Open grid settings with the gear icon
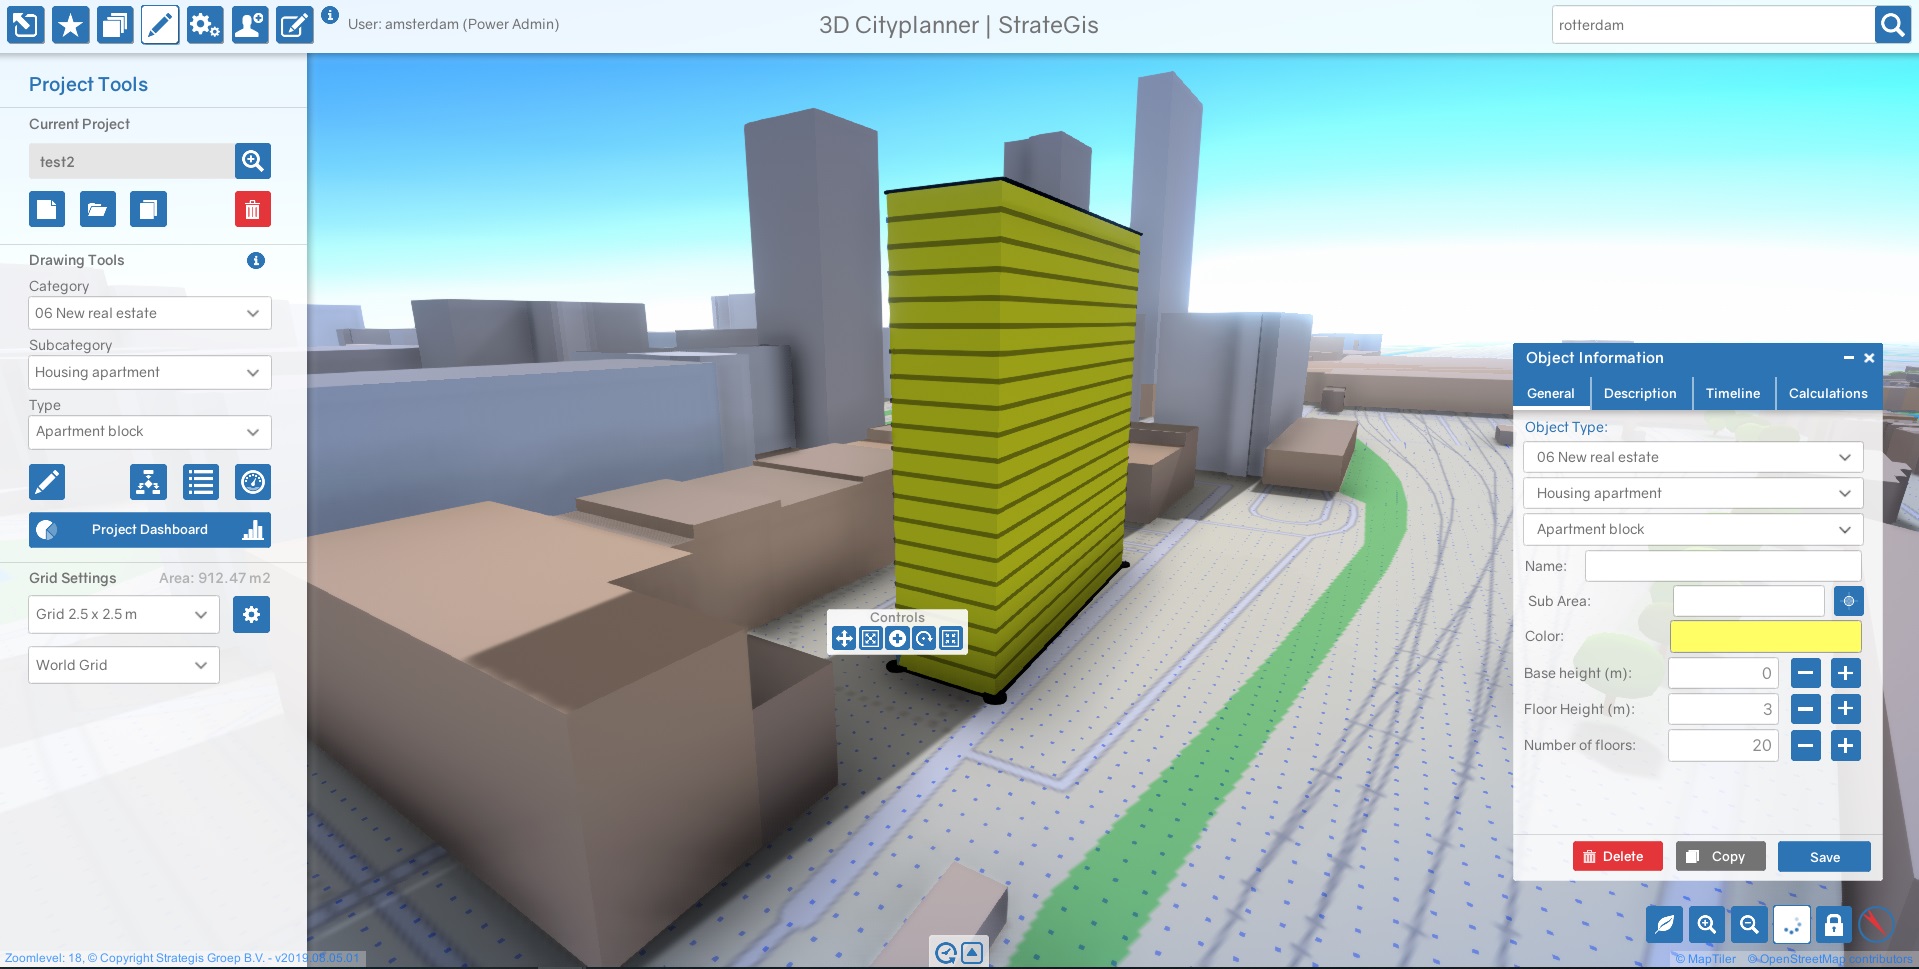The width and height of the screenshot is (1919, 969). coord(251,614)
